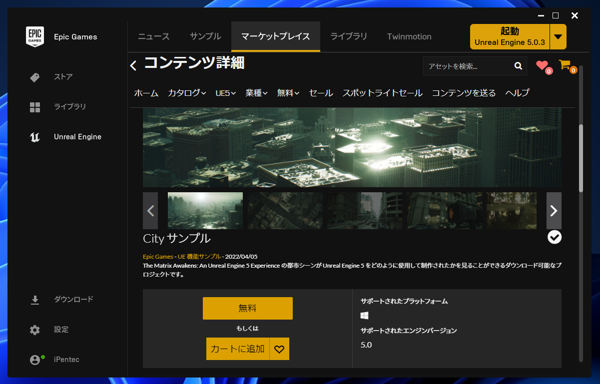The image size is (600, 384).
Task: Switch to the サンプル tab
Action: click(205, 37)
